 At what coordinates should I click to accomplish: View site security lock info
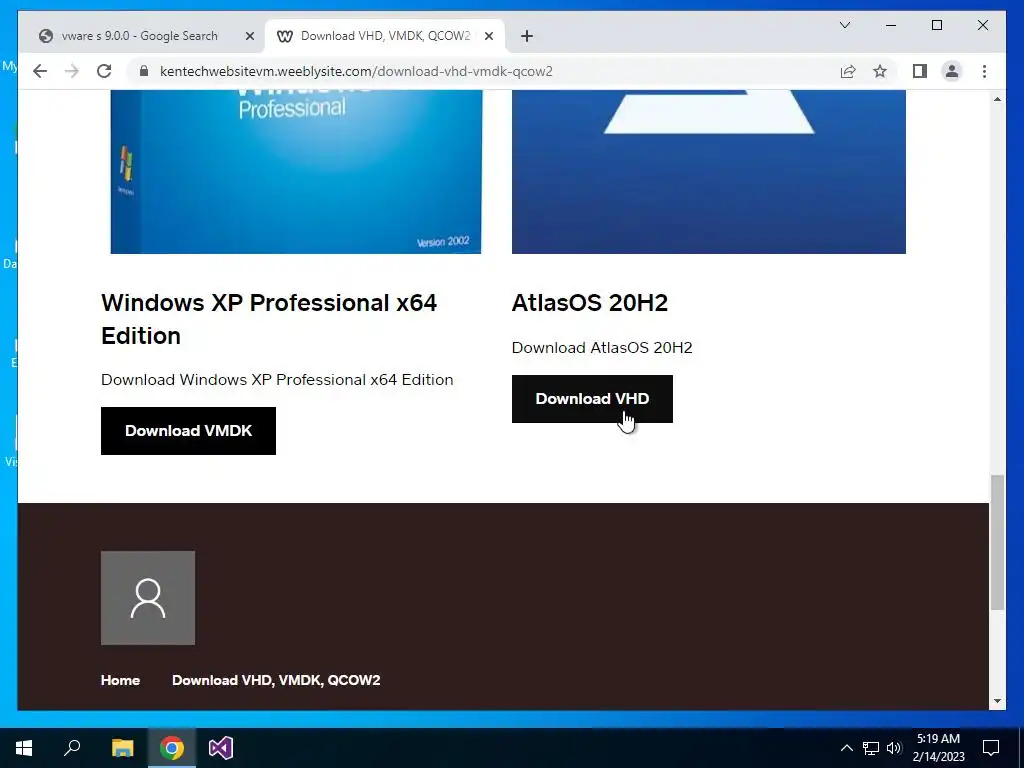tap(144, 71)
